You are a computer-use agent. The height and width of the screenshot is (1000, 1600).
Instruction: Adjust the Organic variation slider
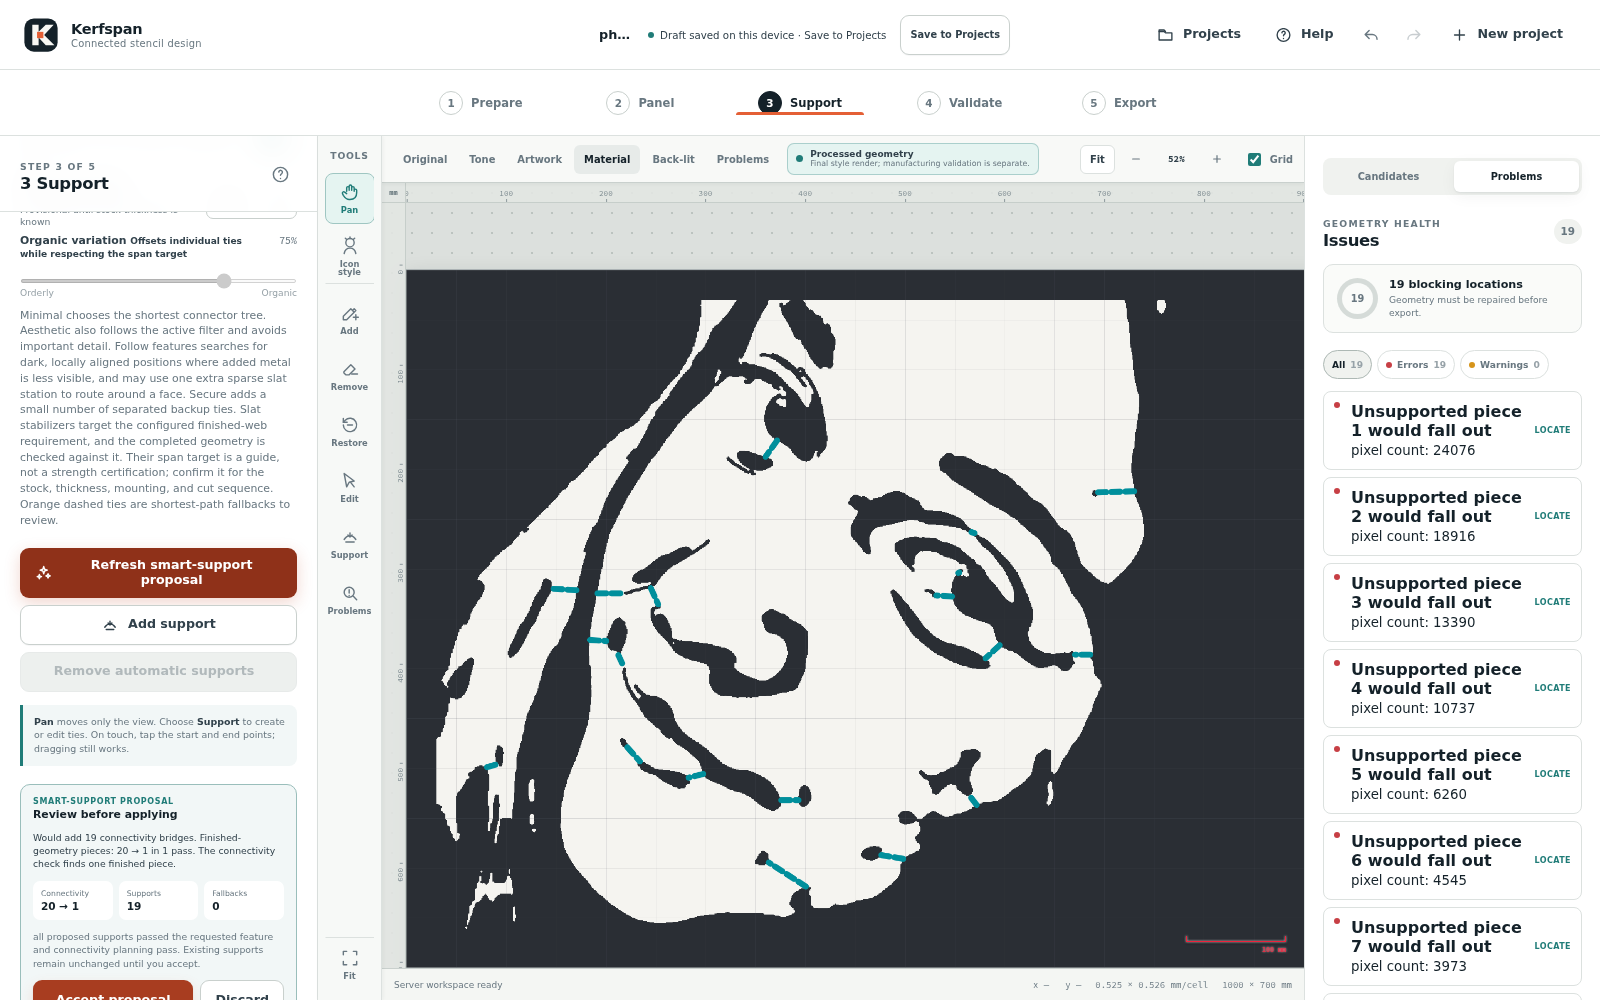[x=158, y=281]
